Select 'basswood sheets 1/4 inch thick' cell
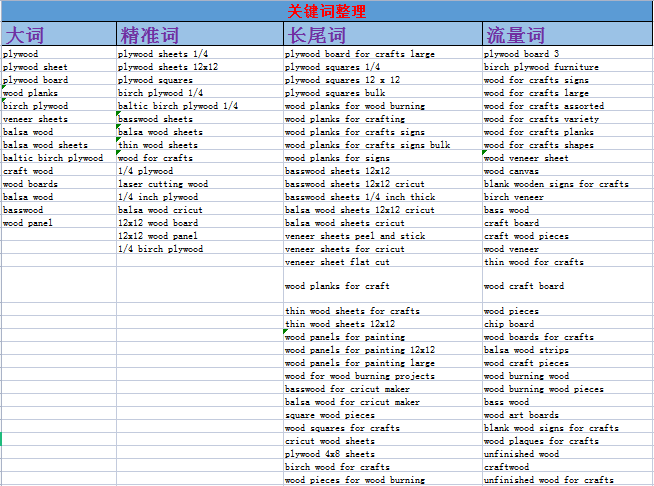 pos(383,197)
